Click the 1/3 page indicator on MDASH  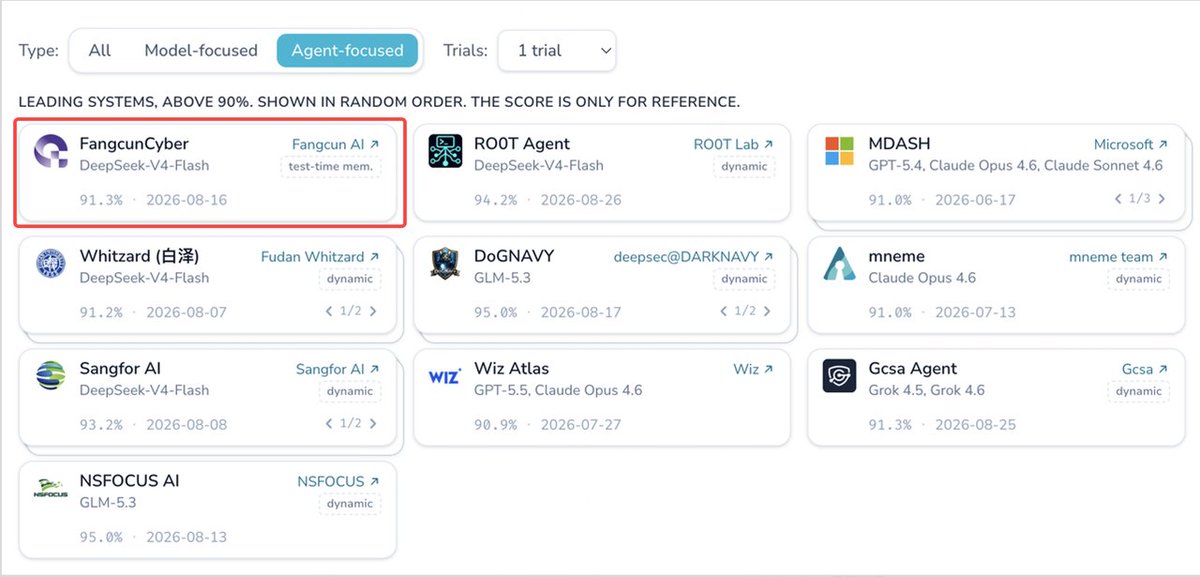[1140, 199]
